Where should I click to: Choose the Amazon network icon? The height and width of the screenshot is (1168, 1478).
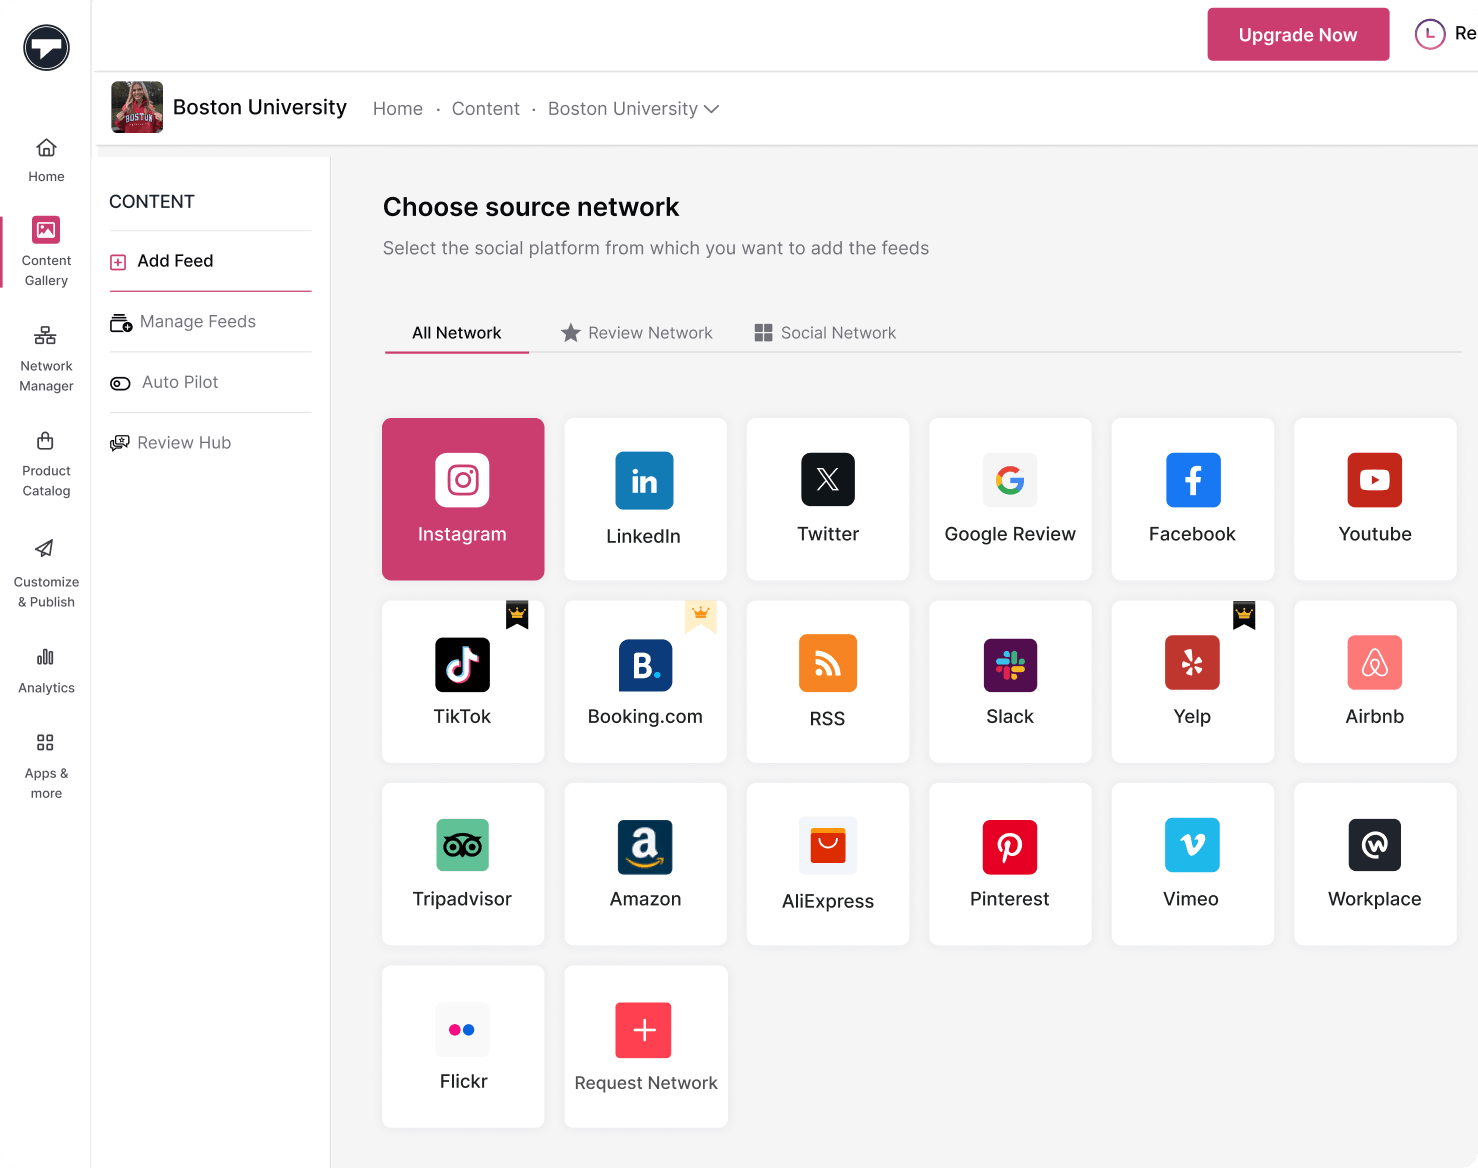645,847
